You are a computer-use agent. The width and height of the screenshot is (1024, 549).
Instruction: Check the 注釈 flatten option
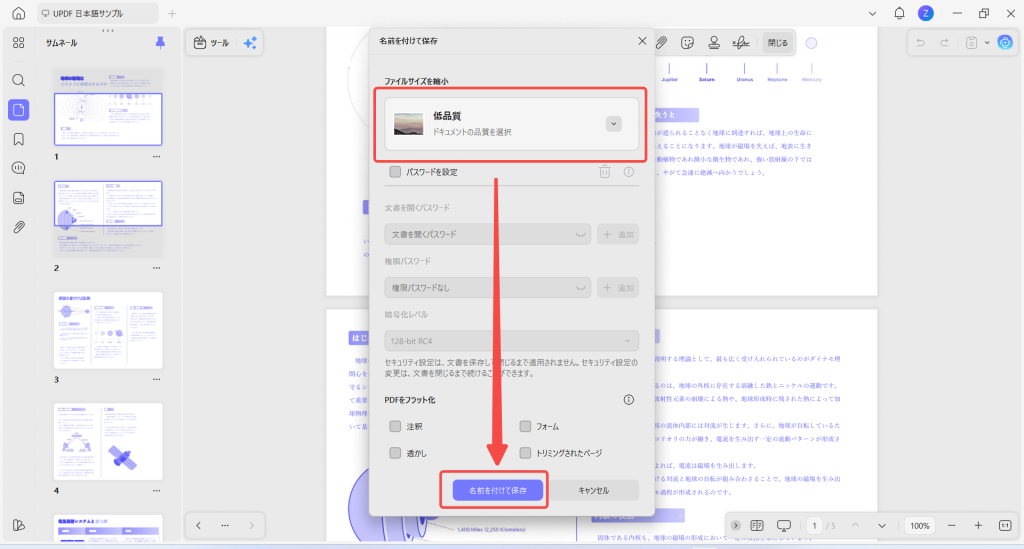coord(395,426)
